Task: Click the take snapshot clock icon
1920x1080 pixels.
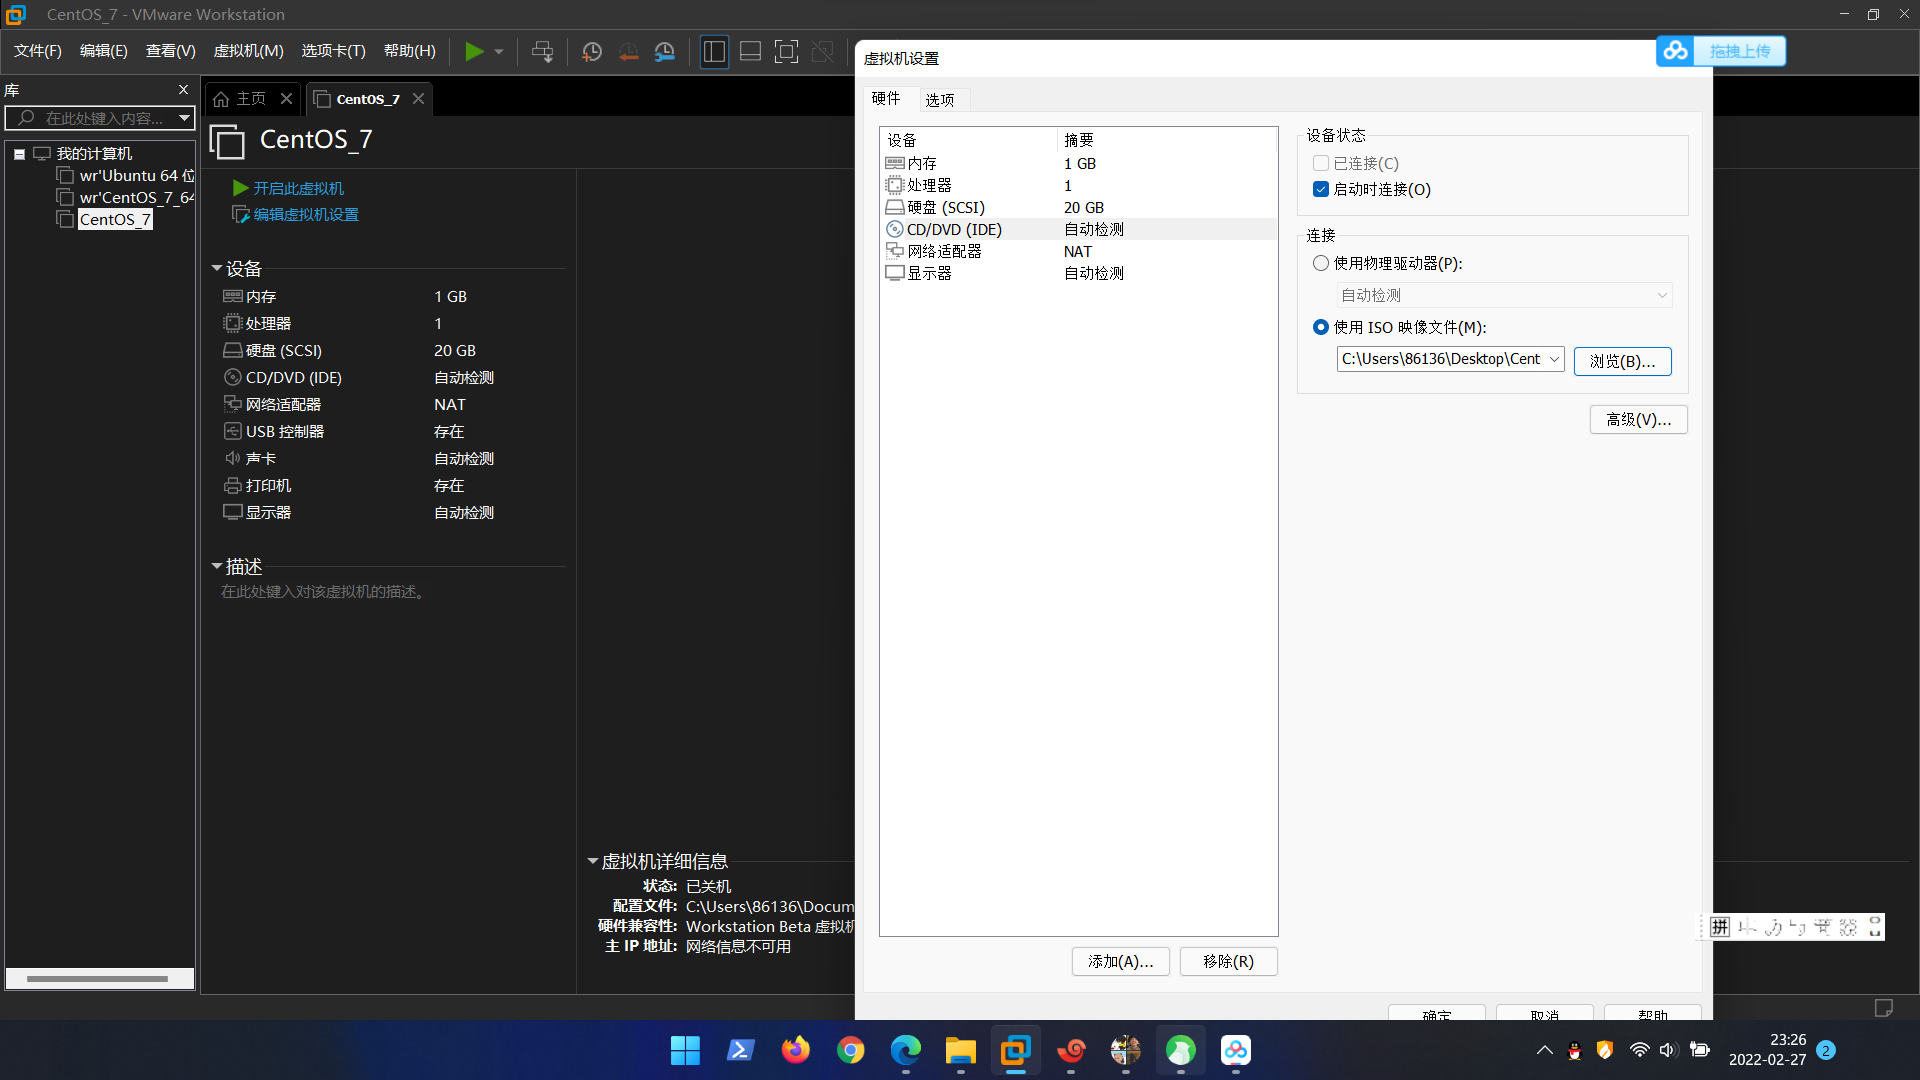Action: [x=592, y=51]
